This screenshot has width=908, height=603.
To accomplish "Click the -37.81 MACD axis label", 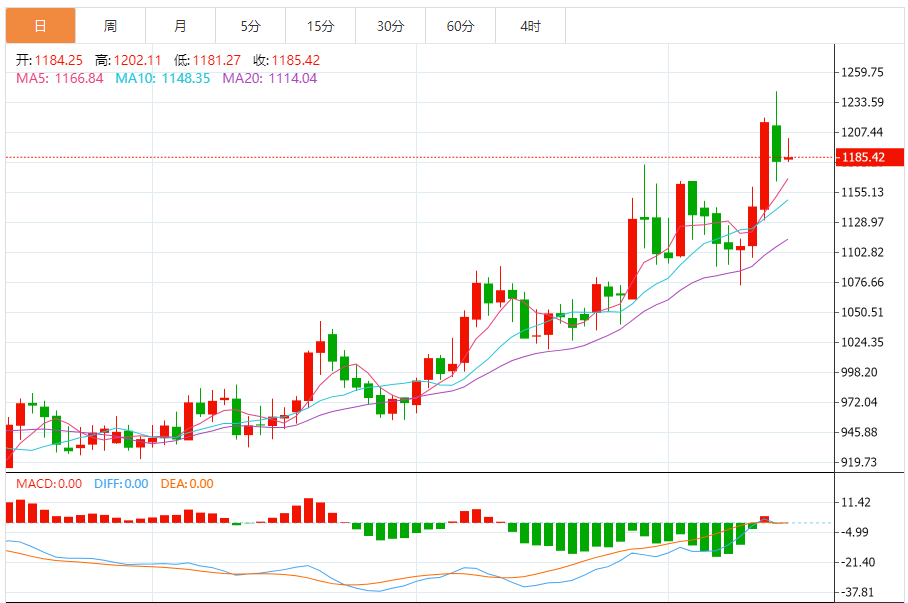I will (x=856, y=593).
